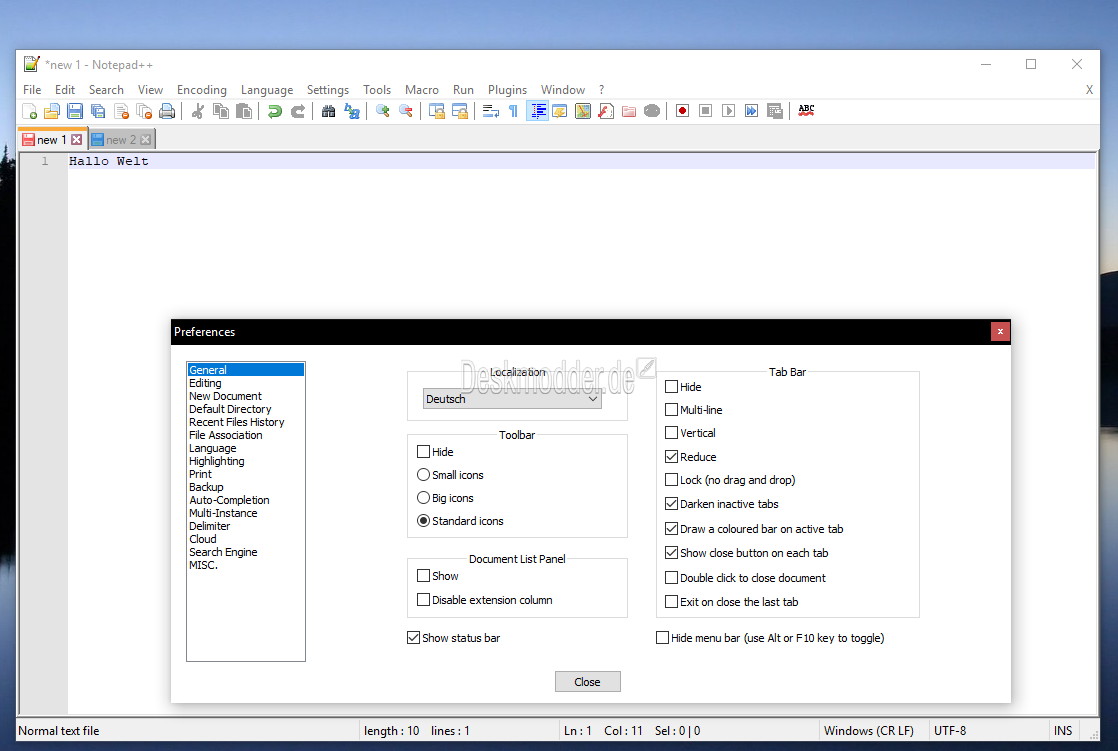
Task: Start macro recording with red dot icon
Action: [682, 111]
